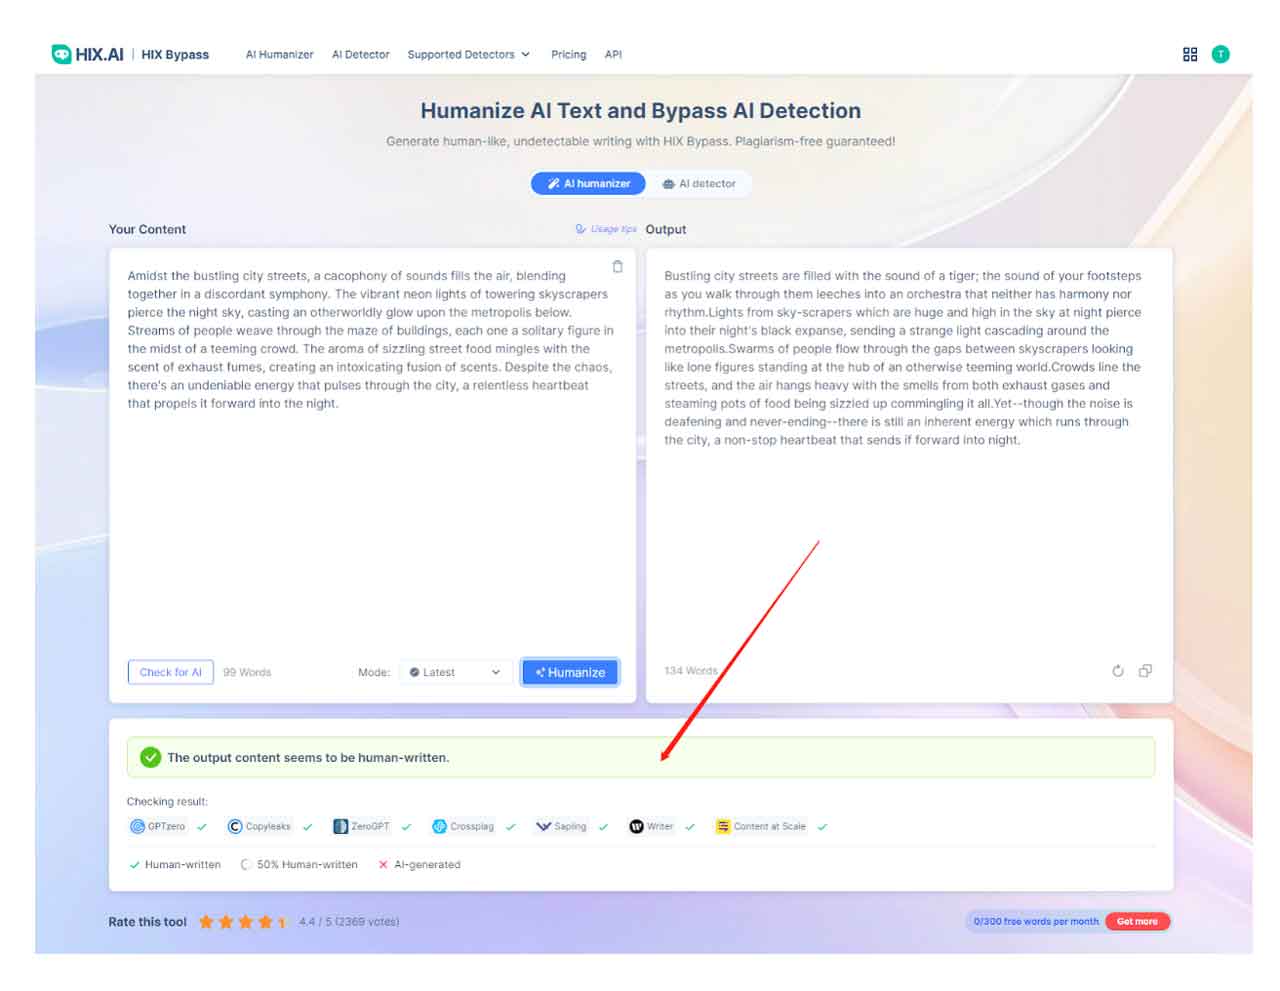Copy output using the copy icon
Viewport: 1280px width, 991px height.
1145,671
